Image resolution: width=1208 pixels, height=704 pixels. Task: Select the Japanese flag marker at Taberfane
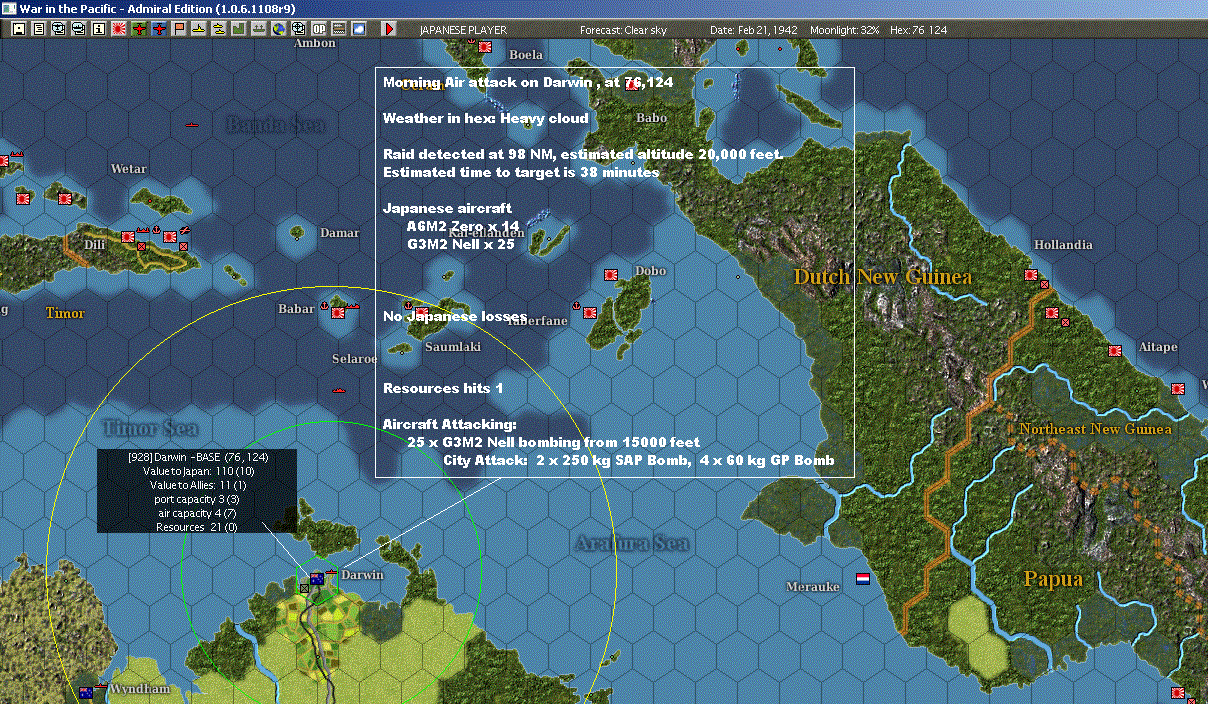point(590,312)
